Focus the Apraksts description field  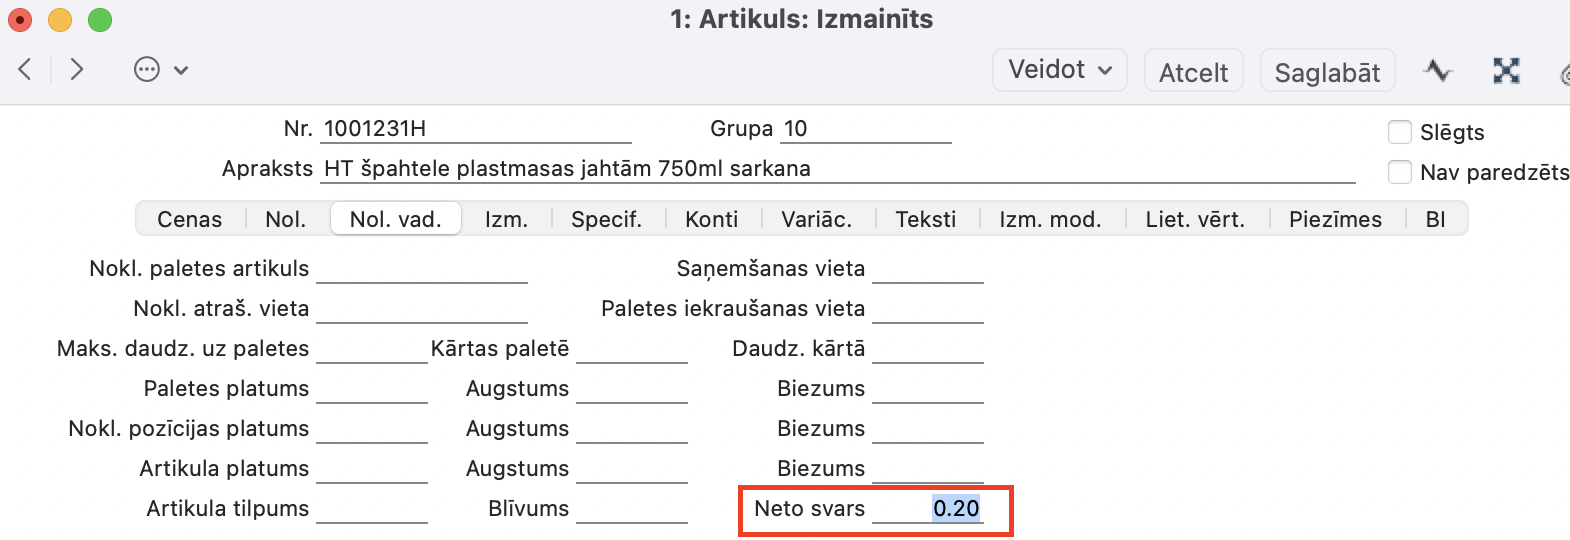[838, 169]
